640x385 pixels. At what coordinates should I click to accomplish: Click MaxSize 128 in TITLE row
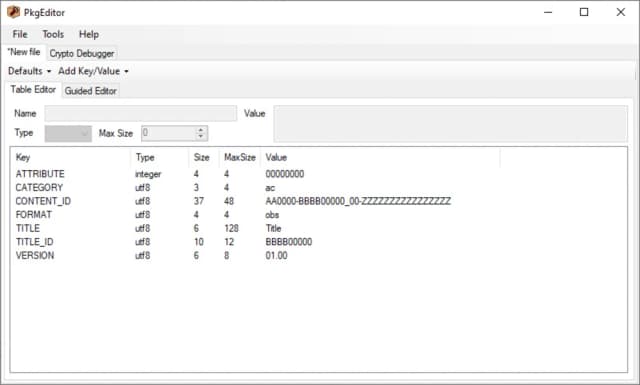231,228
